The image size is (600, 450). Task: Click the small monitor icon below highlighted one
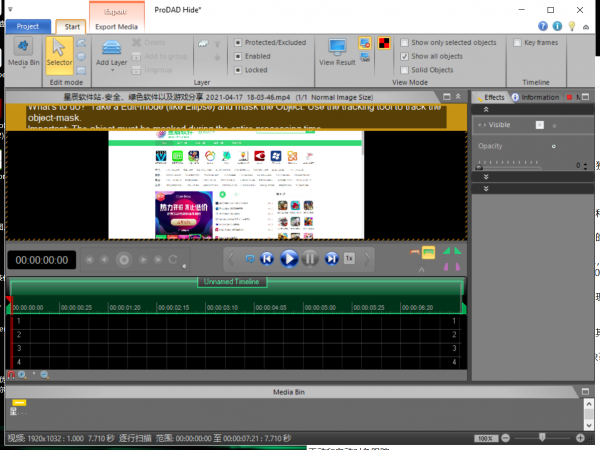pyautogui.click(x=365, y=58)
